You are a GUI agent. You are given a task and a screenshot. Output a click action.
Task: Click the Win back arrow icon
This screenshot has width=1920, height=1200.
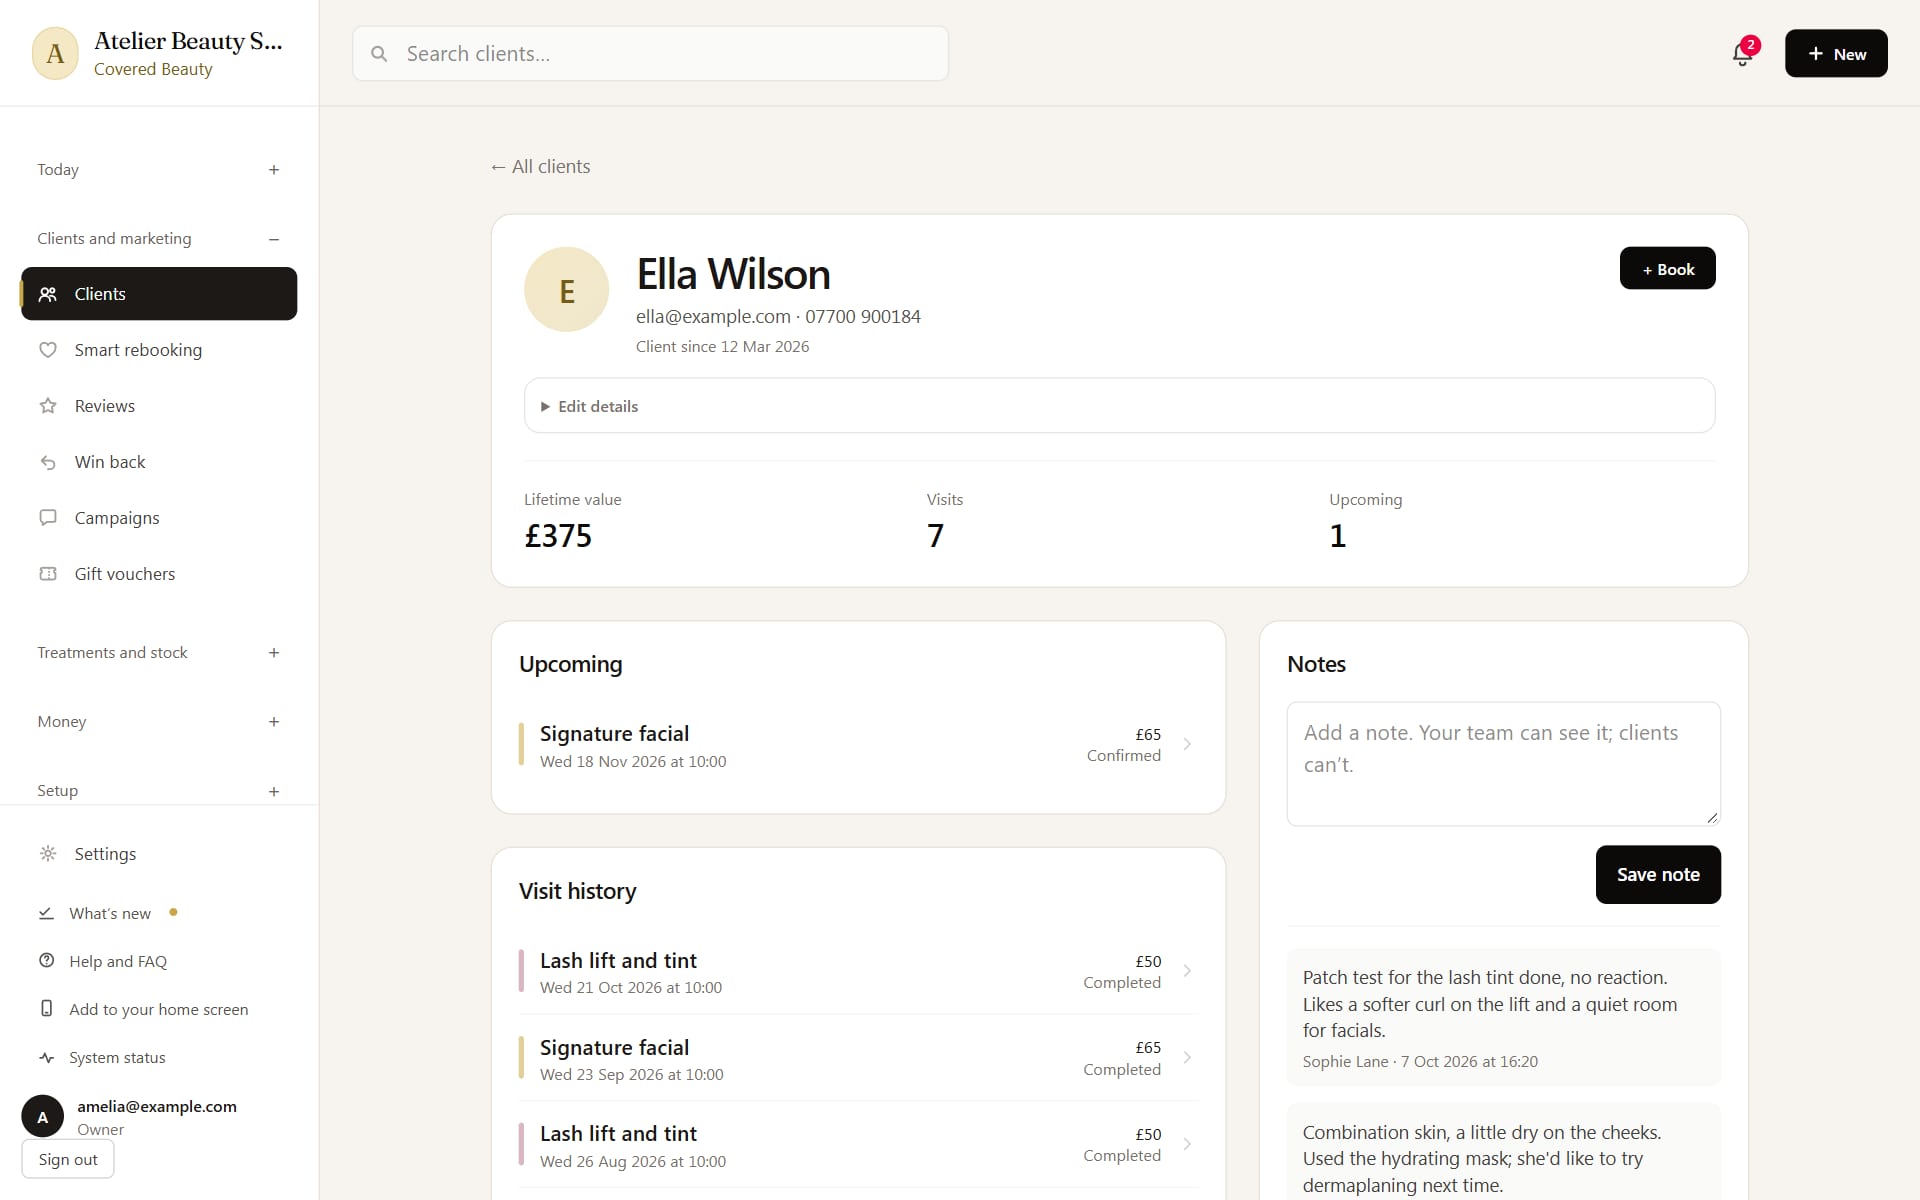click(48, 462)
